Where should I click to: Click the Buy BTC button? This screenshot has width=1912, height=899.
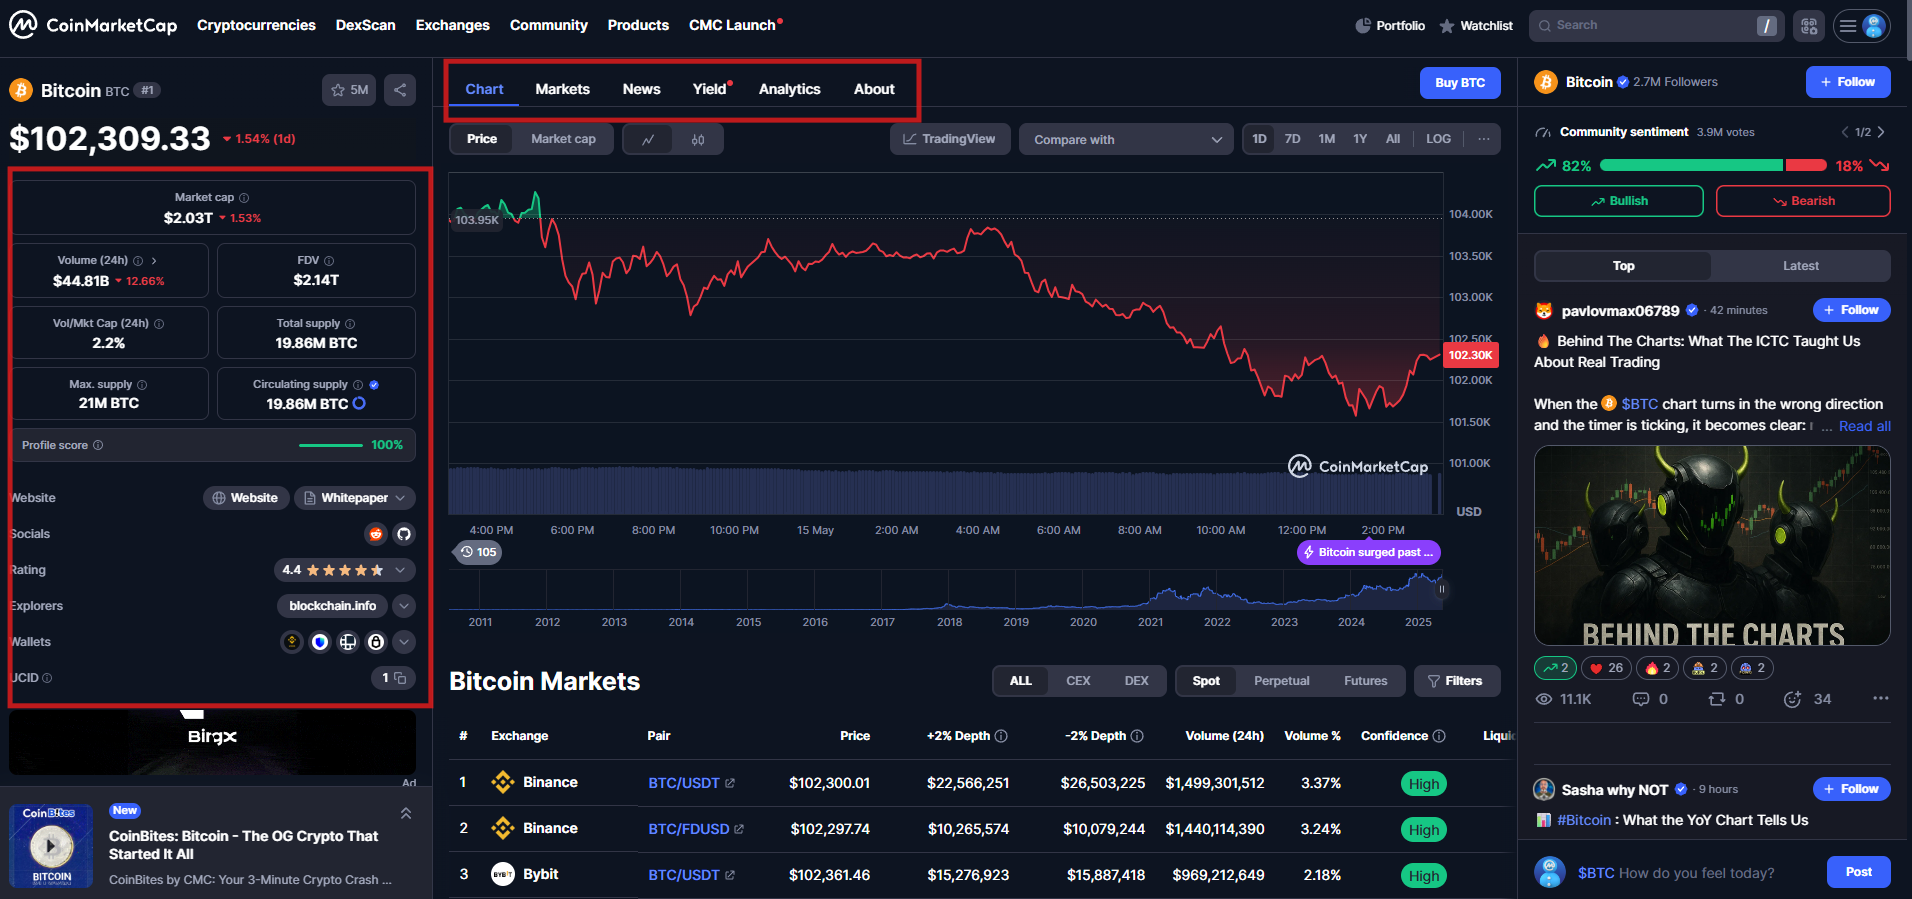[1460, 83]
